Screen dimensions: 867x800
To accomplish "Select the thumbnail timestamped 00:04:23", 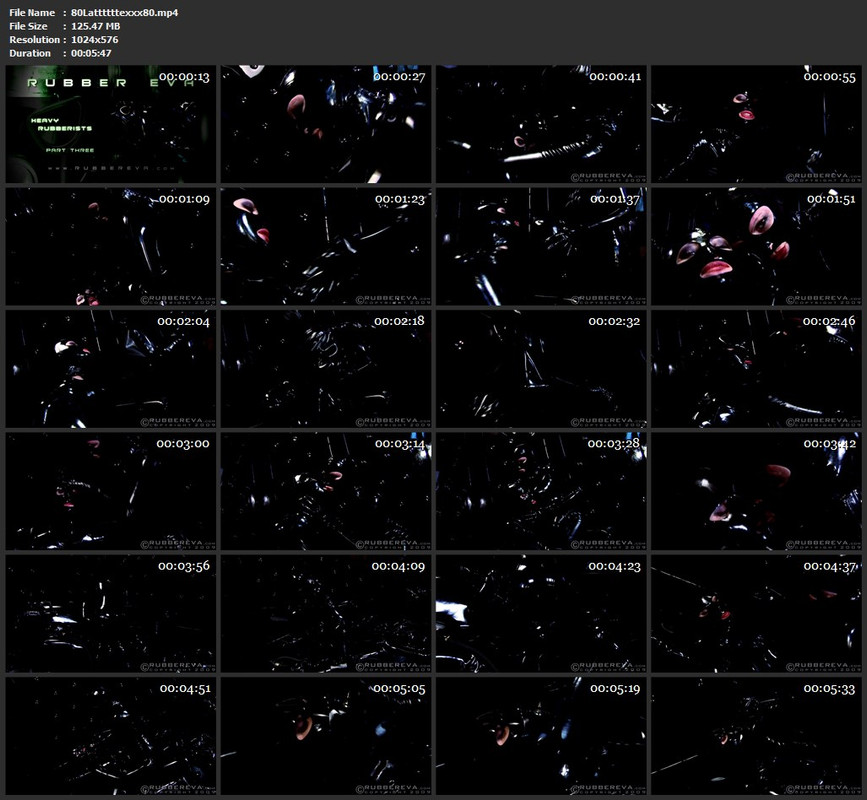I will (x=541, y=614).
